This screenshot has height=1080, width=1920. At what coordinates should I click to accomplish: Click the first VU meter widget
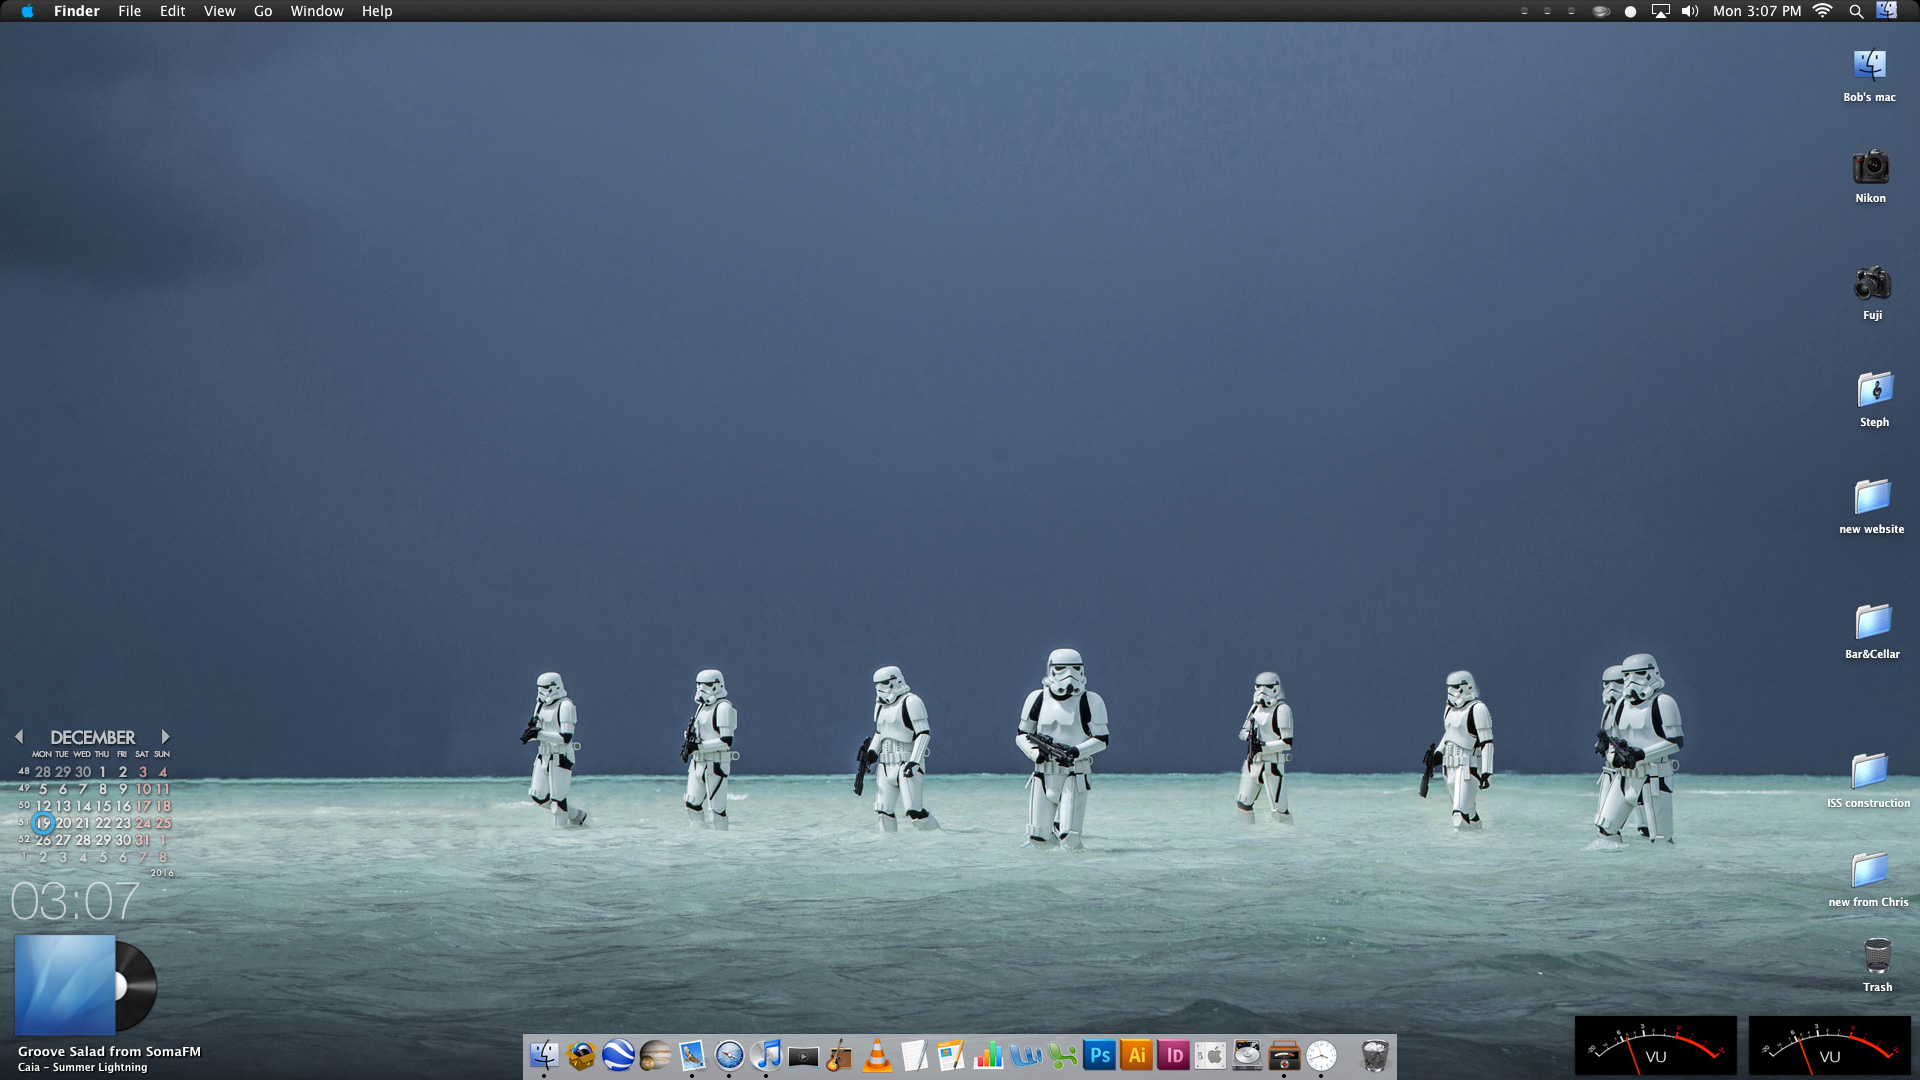click(x=1655, y=1046)
